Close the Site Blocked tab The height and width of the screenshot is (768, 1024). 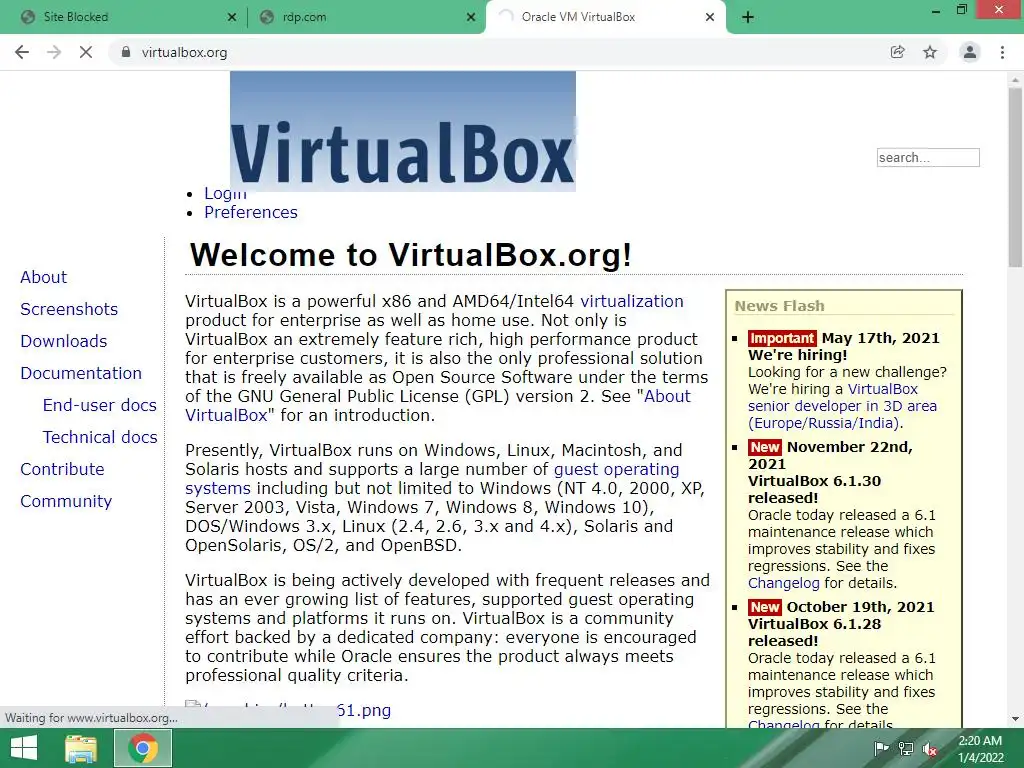232,17
